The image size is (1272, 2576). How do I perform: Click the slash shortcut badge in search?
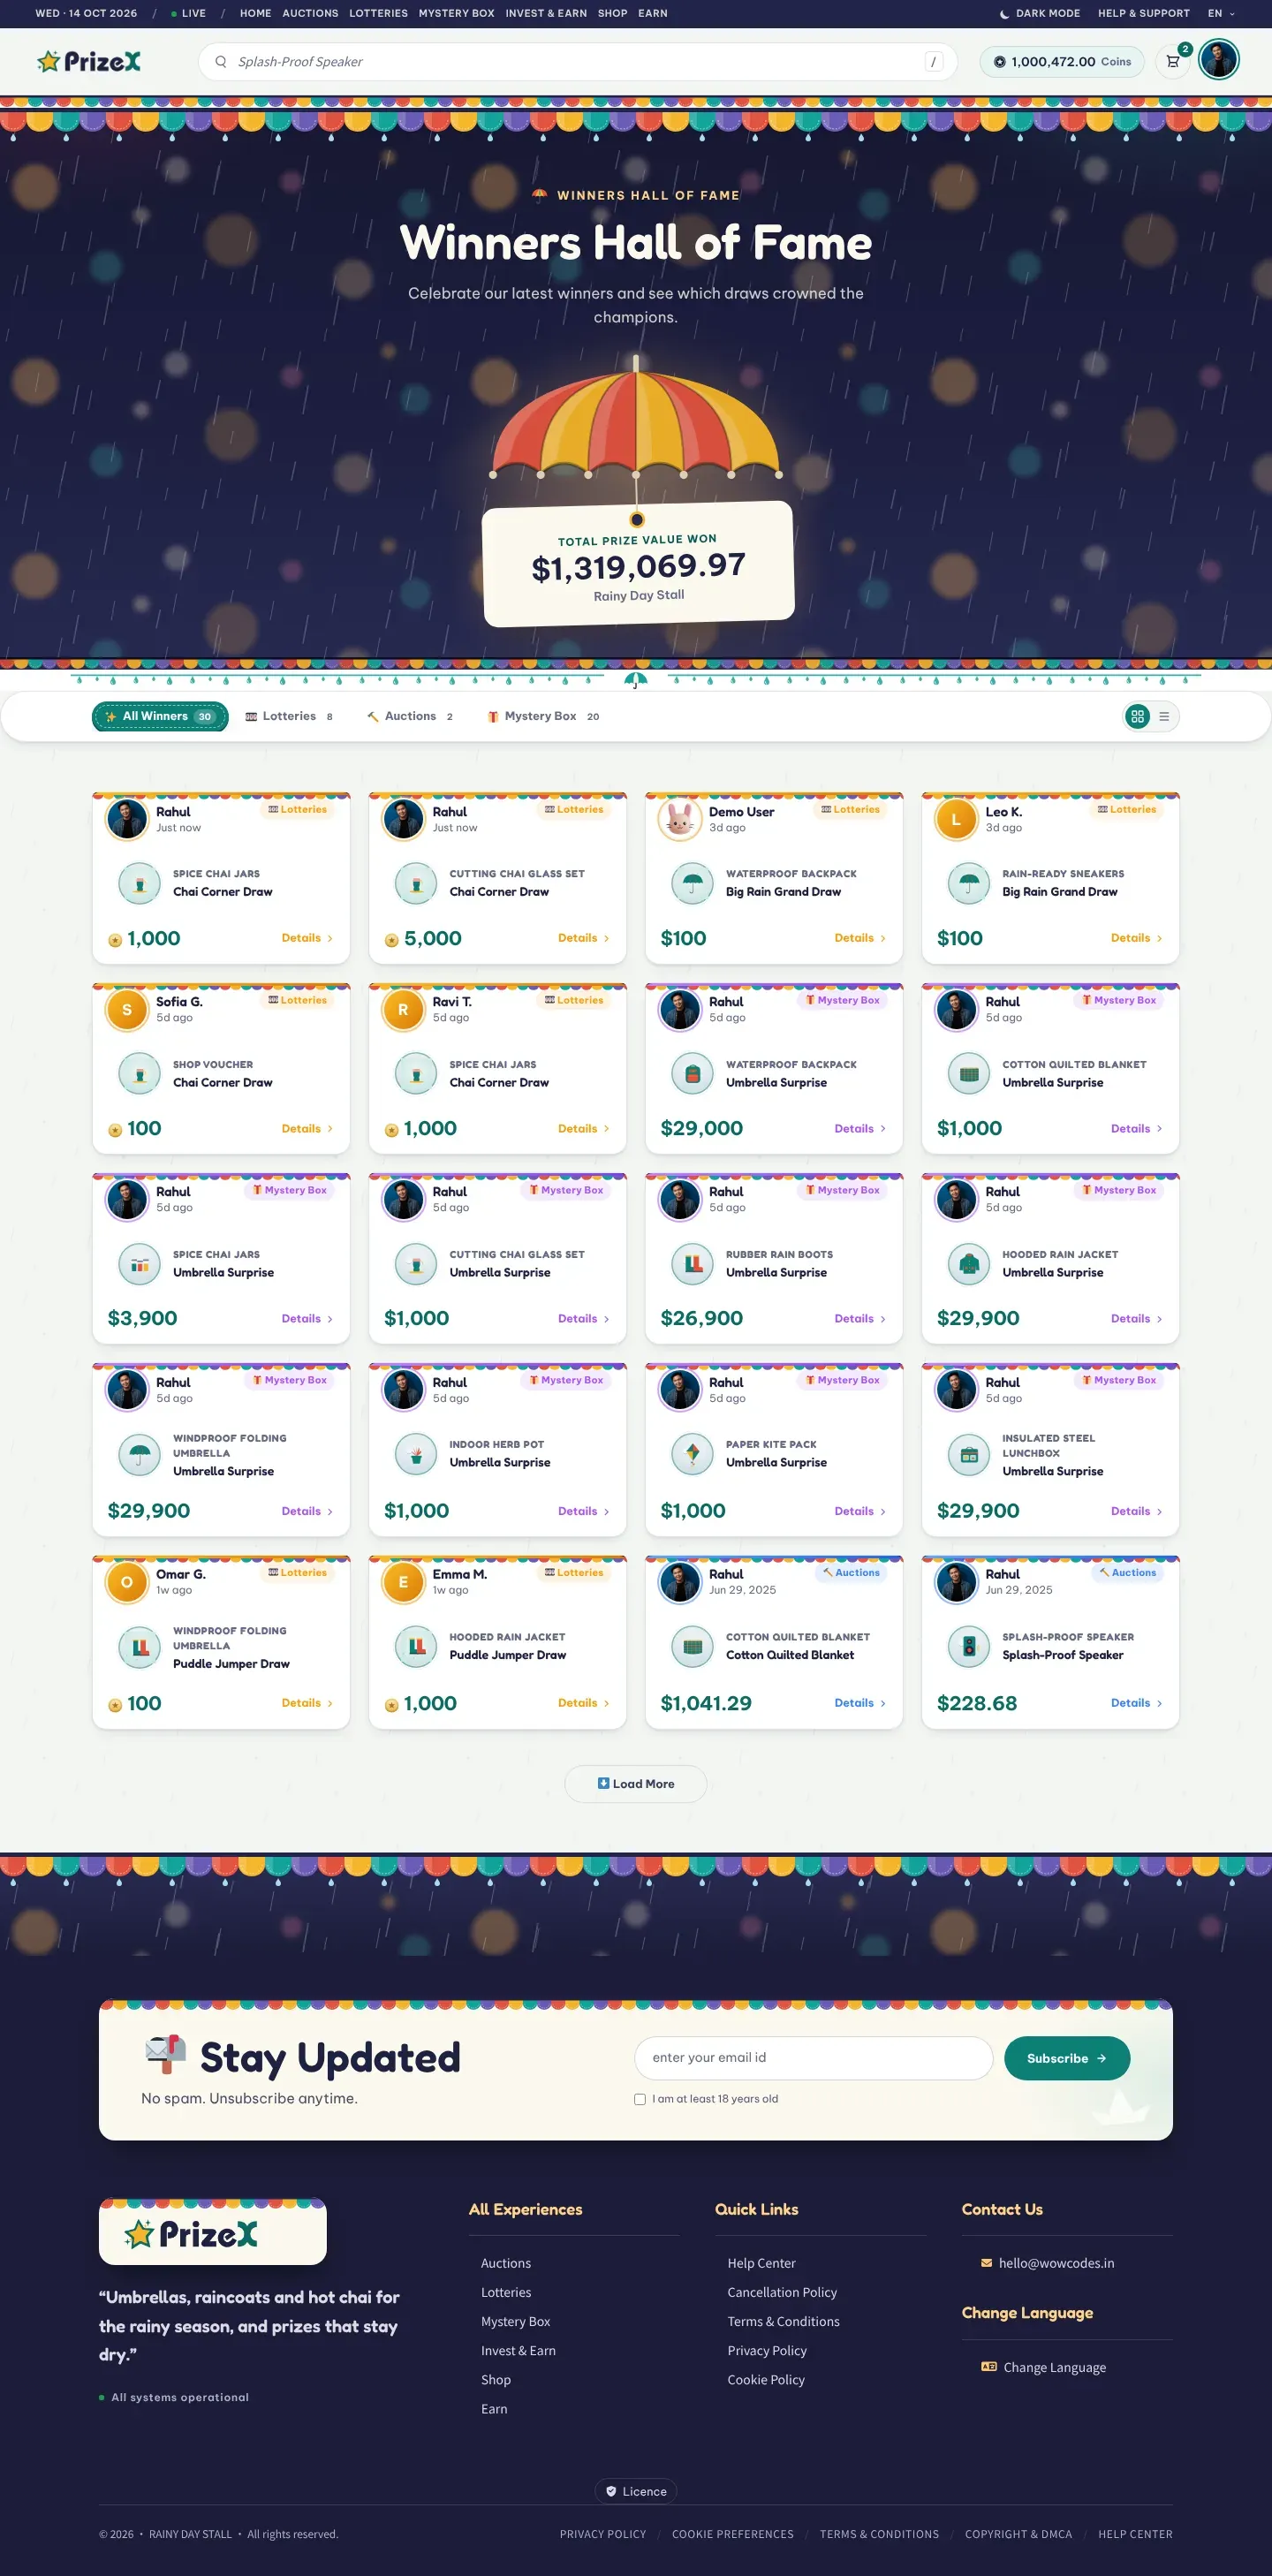[934, 62]
